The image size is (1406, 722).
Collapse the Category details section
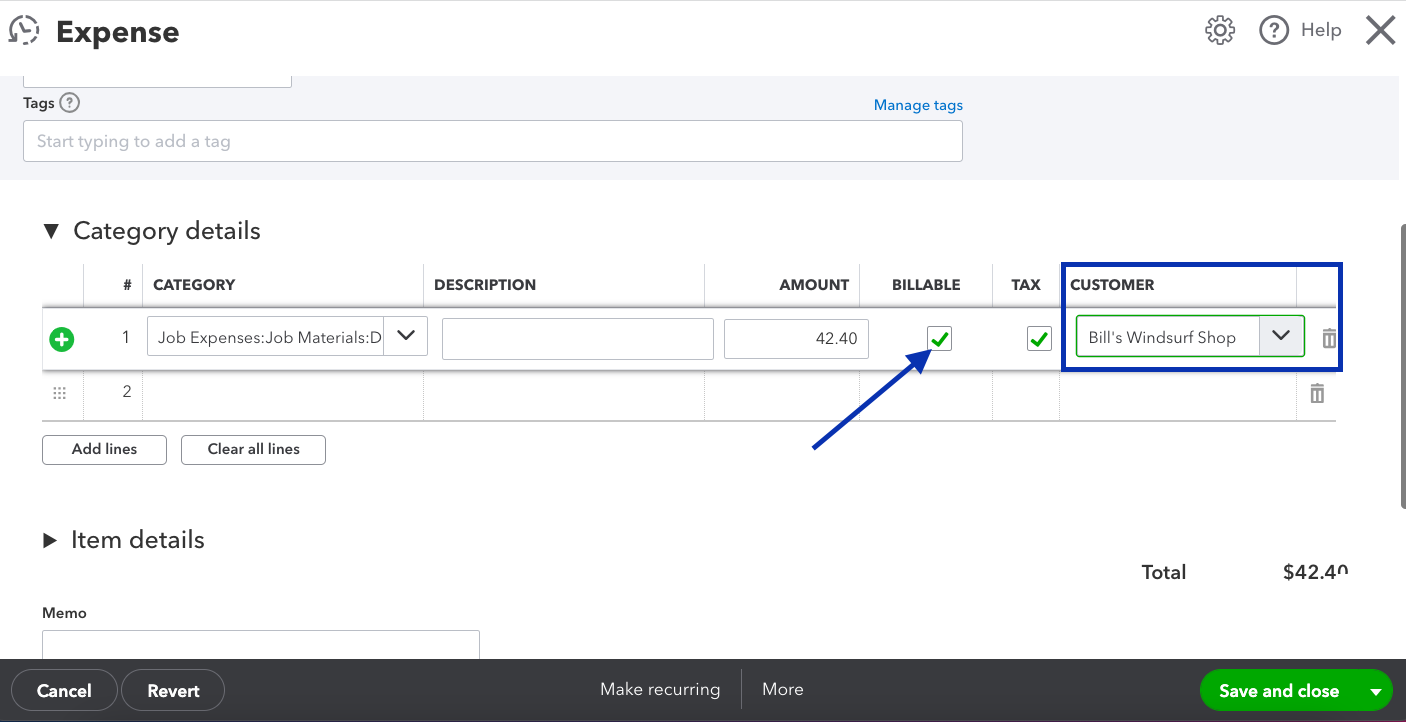(x=51, y=231)
